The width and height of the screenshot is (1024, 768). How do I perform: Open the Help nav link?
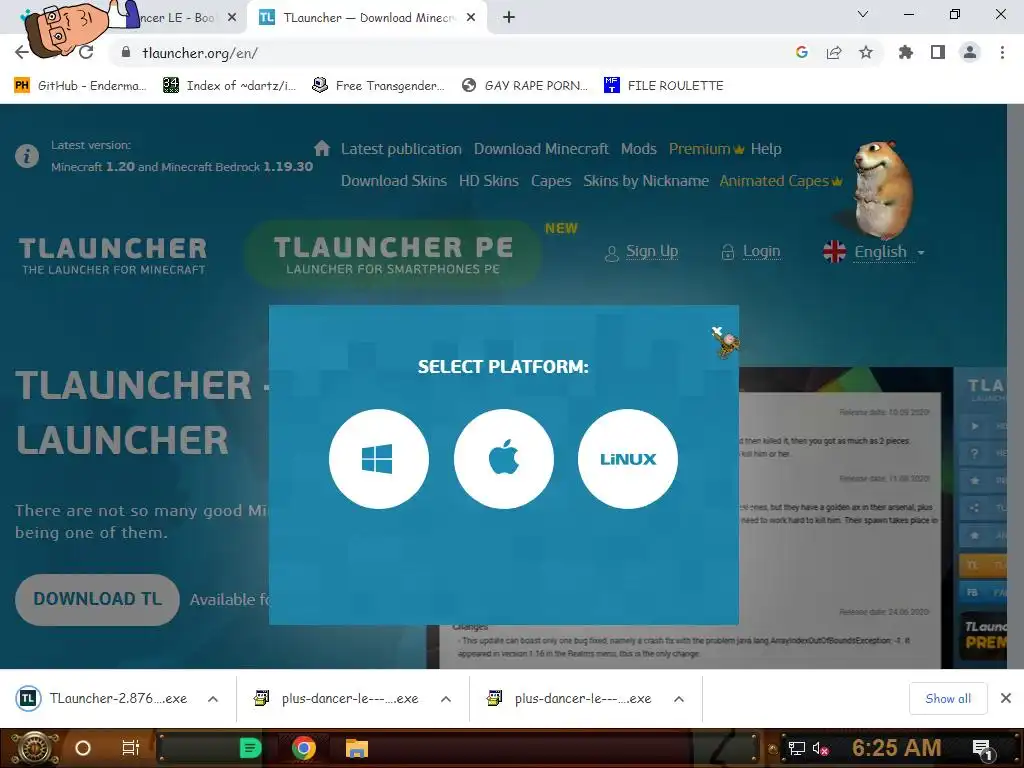[x=766, y=149]
